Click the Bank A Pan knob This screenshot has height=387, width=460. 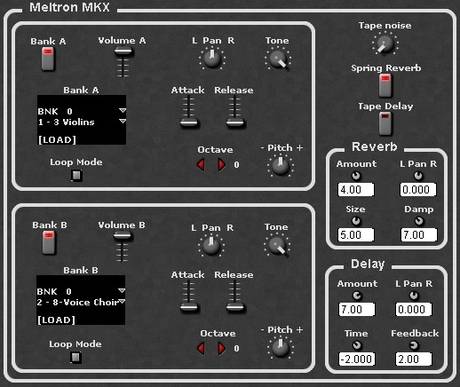[x=212, y=59]
